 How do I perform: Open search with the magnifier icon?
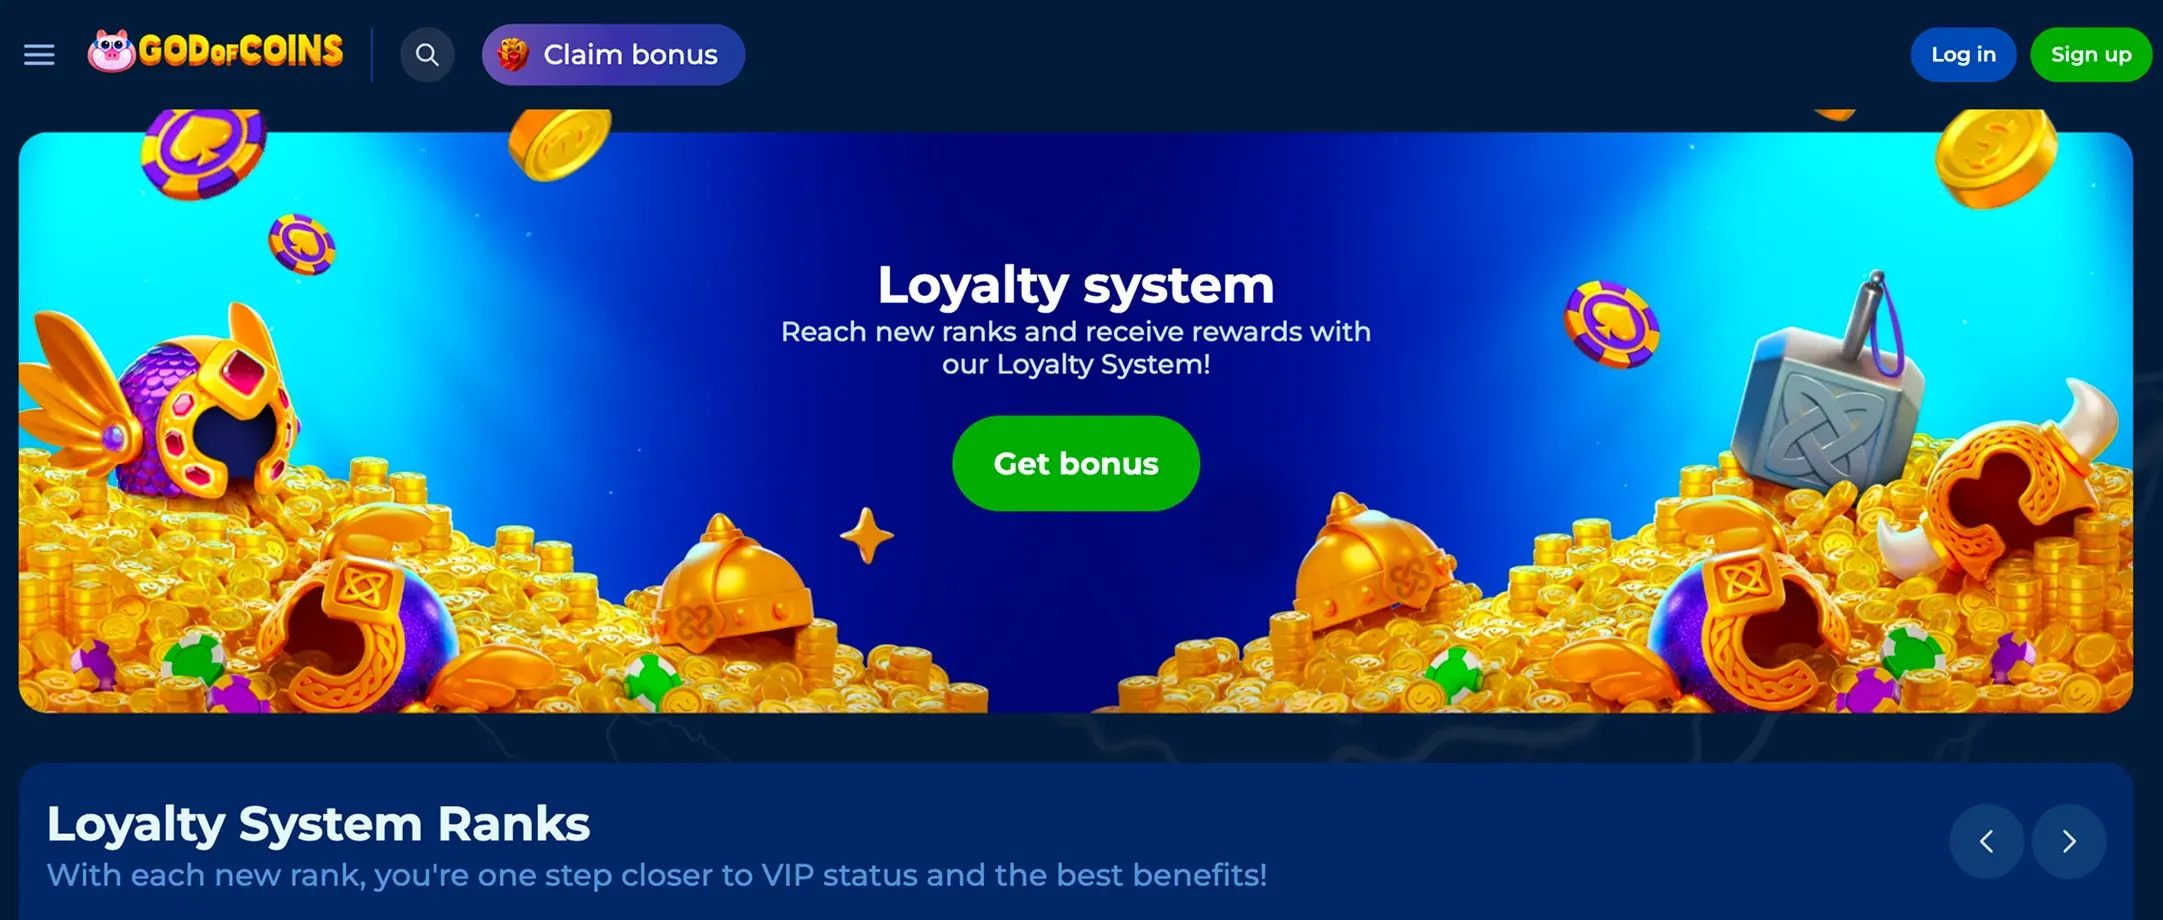tap(427, 55)
